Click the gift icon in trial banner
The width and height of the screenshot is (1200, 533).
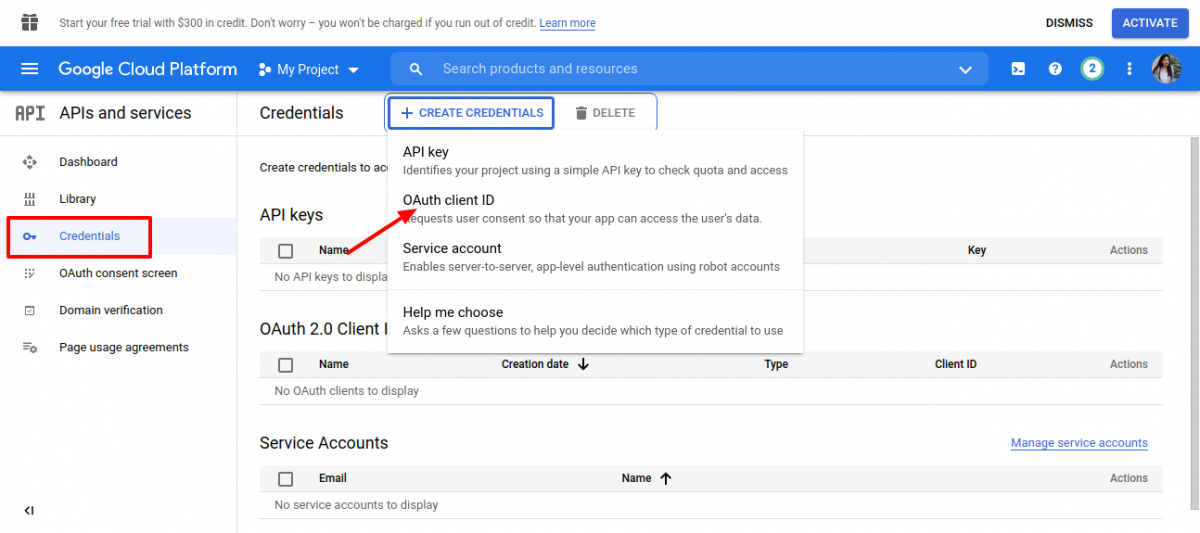click(29, 22)
